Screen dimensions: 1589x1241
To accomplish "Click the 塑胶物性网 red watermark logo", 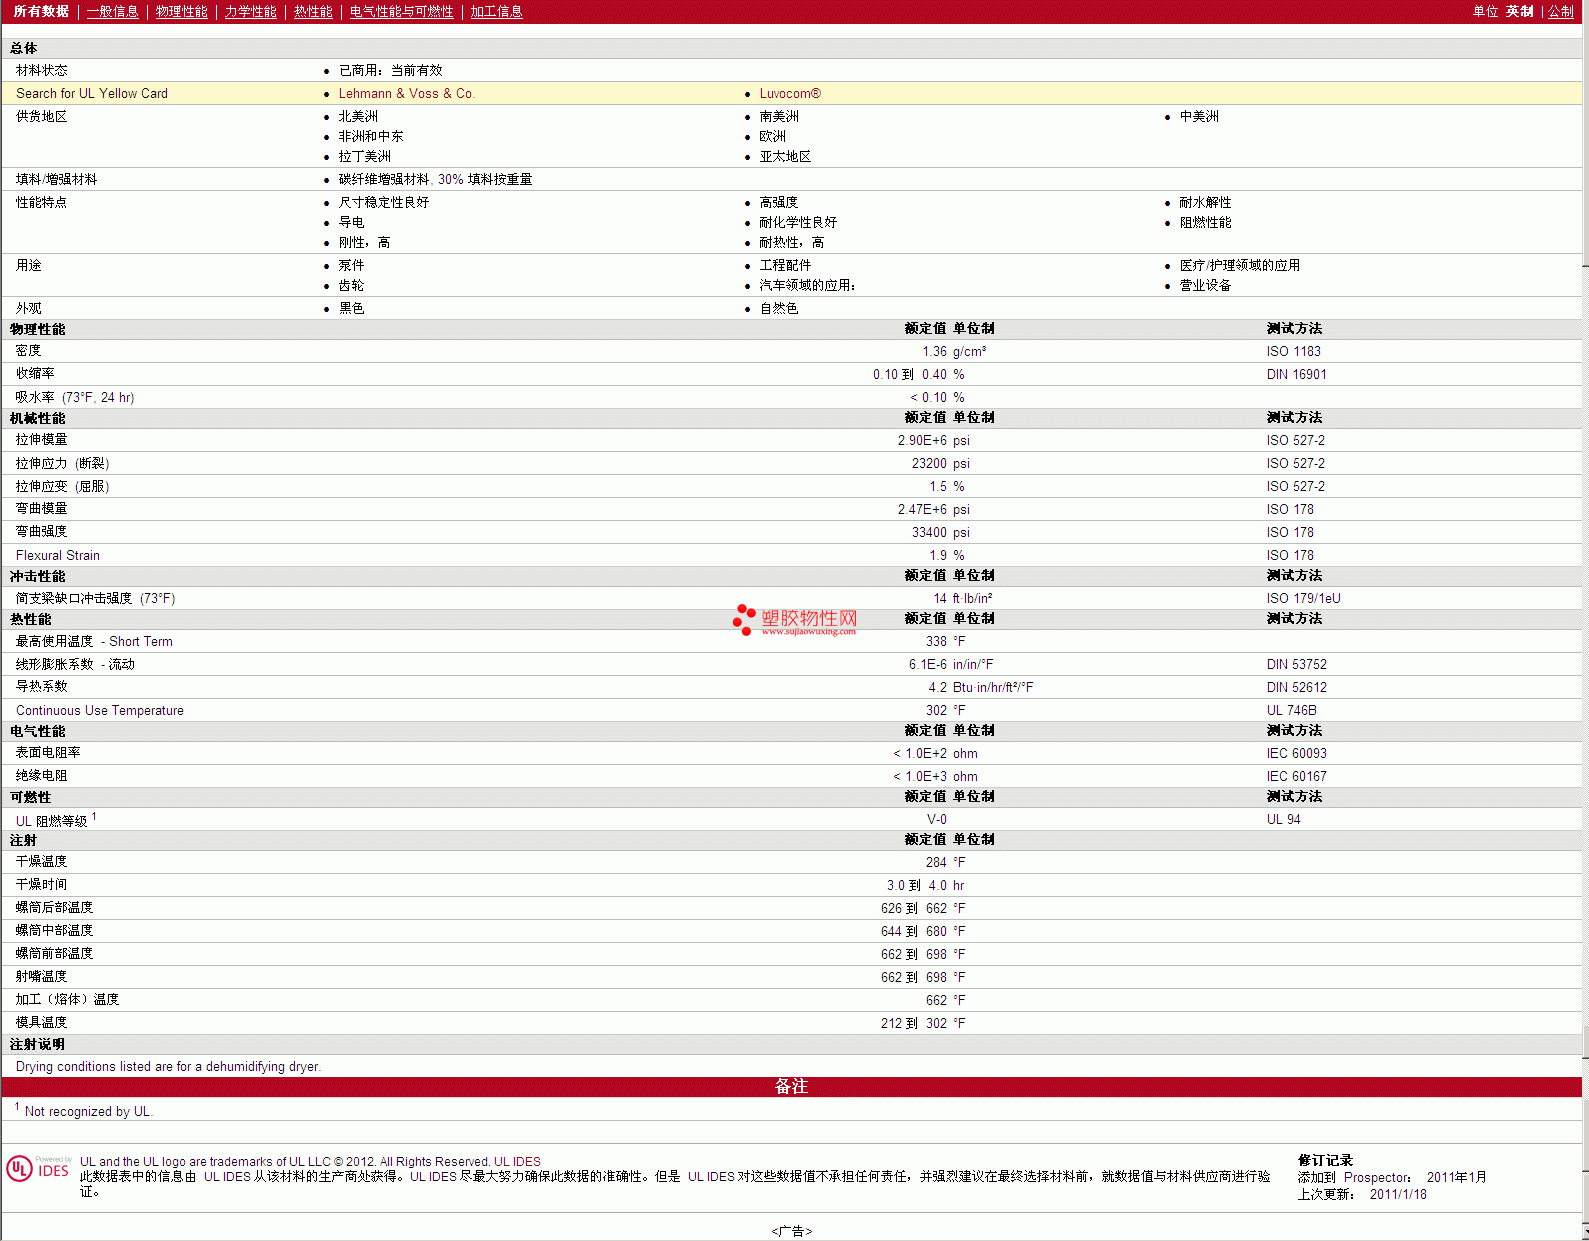I will (795, 620).
